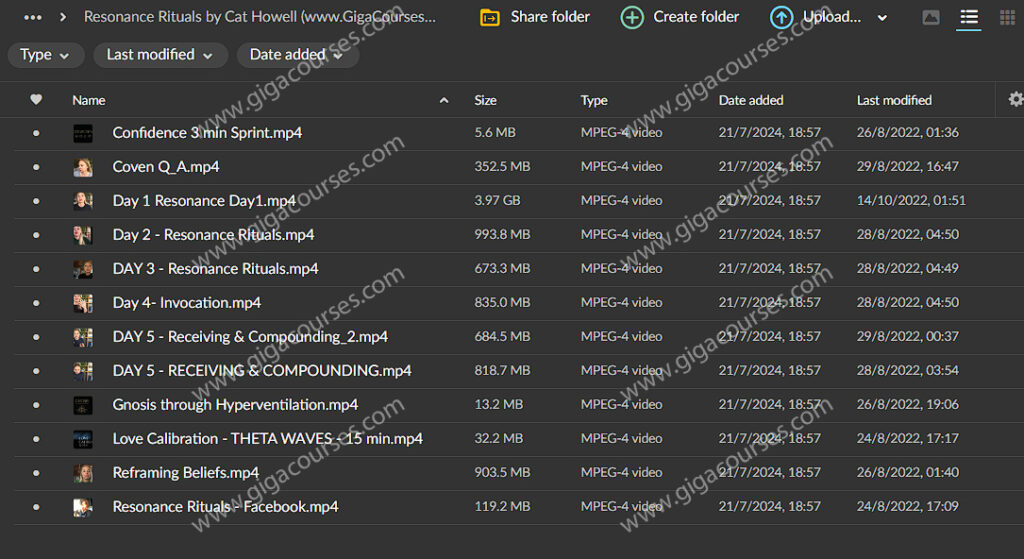The image size is (1024, 559).
Task: Open the Date added filter
Action: coord(297,55)
